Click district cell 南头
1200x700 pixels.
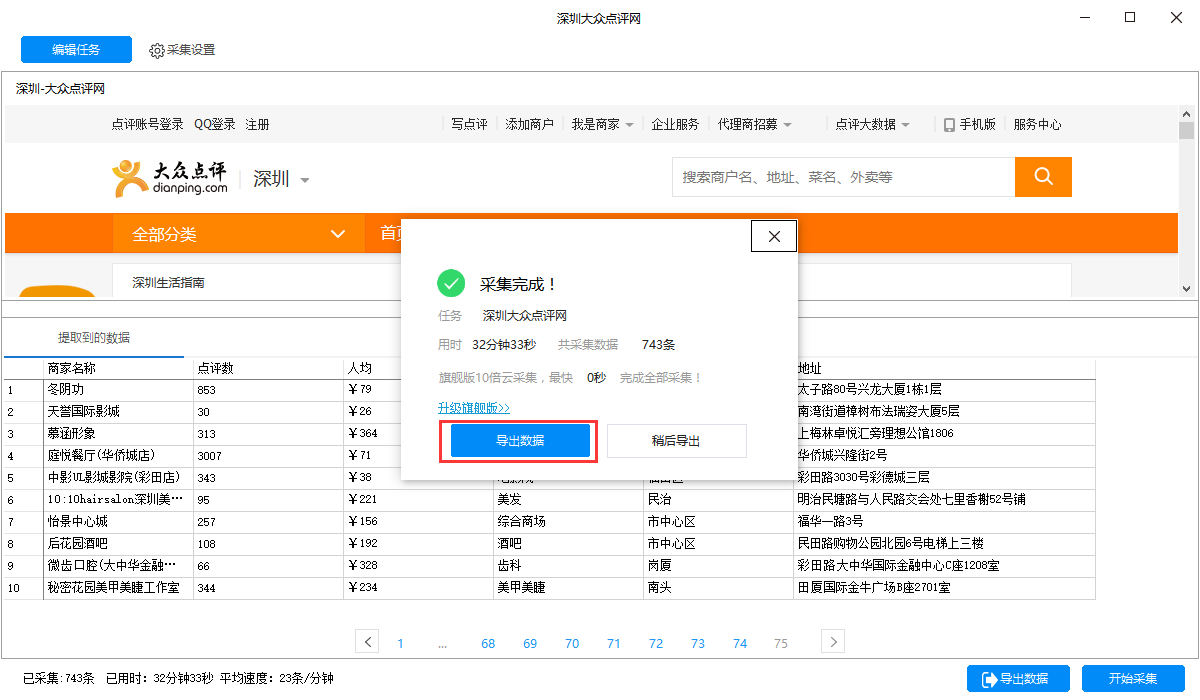coord(718,587)
